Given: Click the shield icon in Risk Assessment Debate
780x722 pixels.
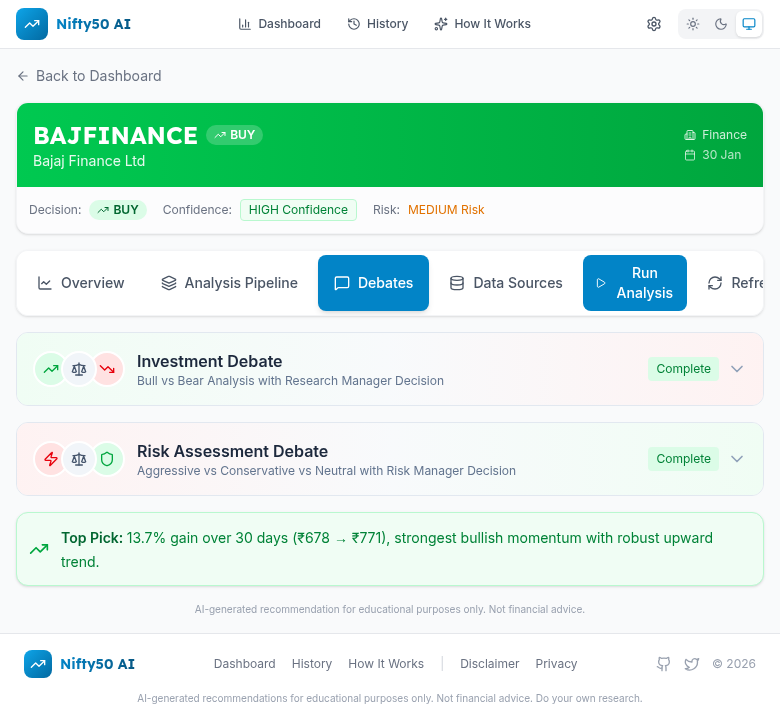Looking at the screenshot, I should point(107,459).
